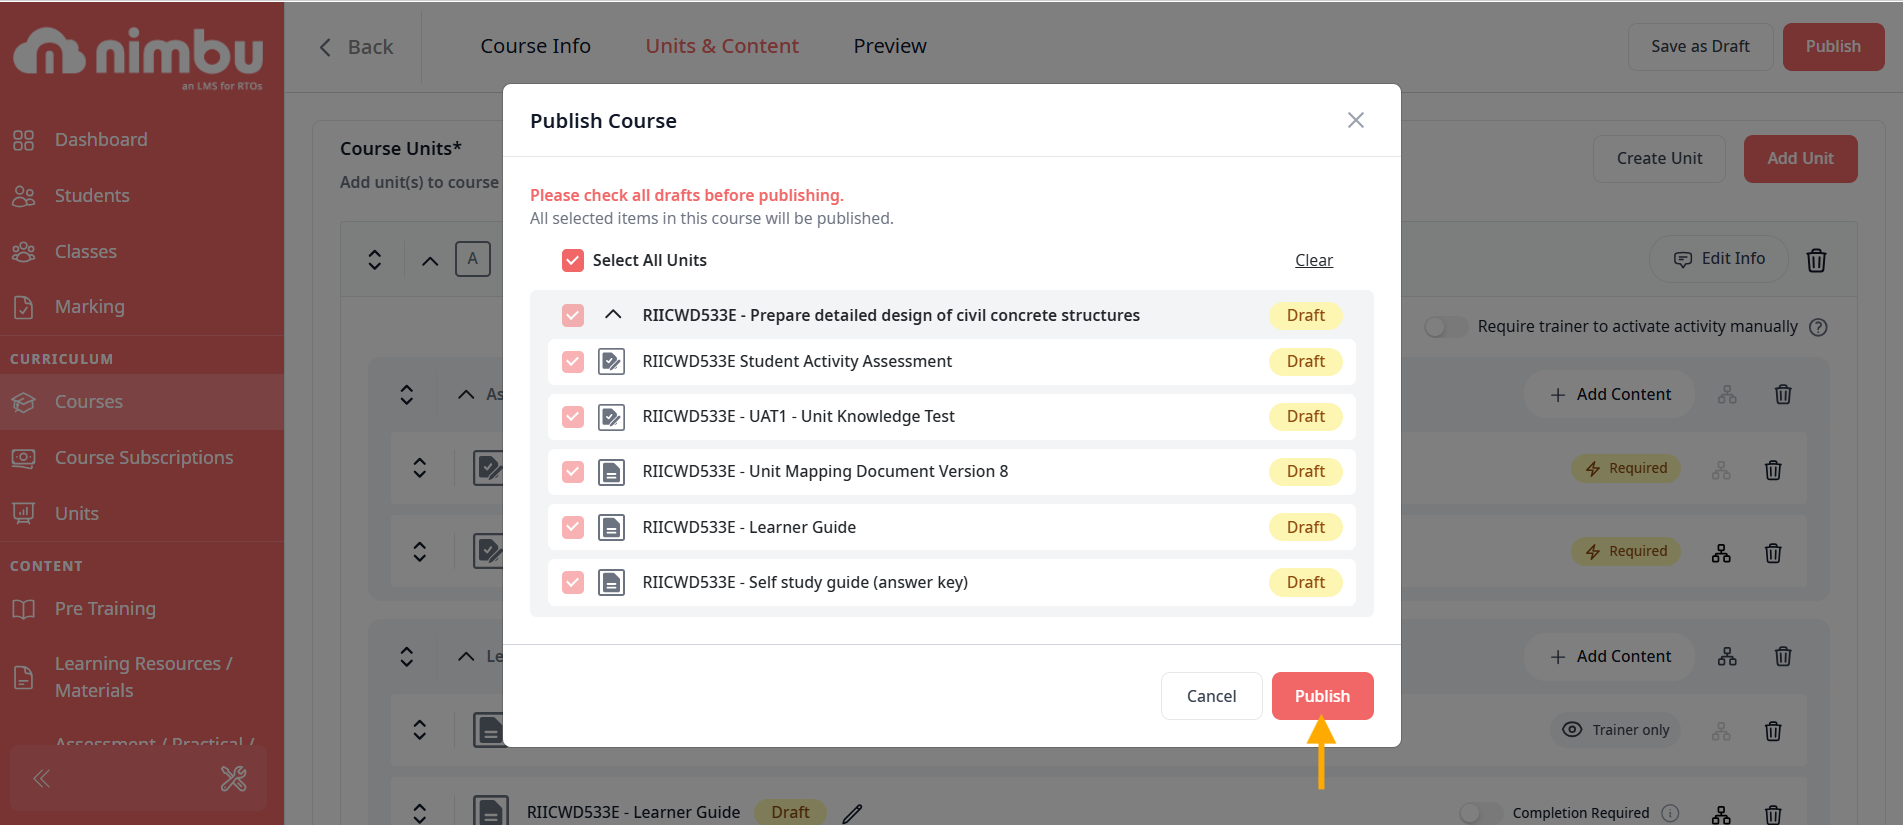Screen dimensions: 1903x825
Task: Click Save as Draft button
Action: pyautogui.click(x=1700, y=47)
